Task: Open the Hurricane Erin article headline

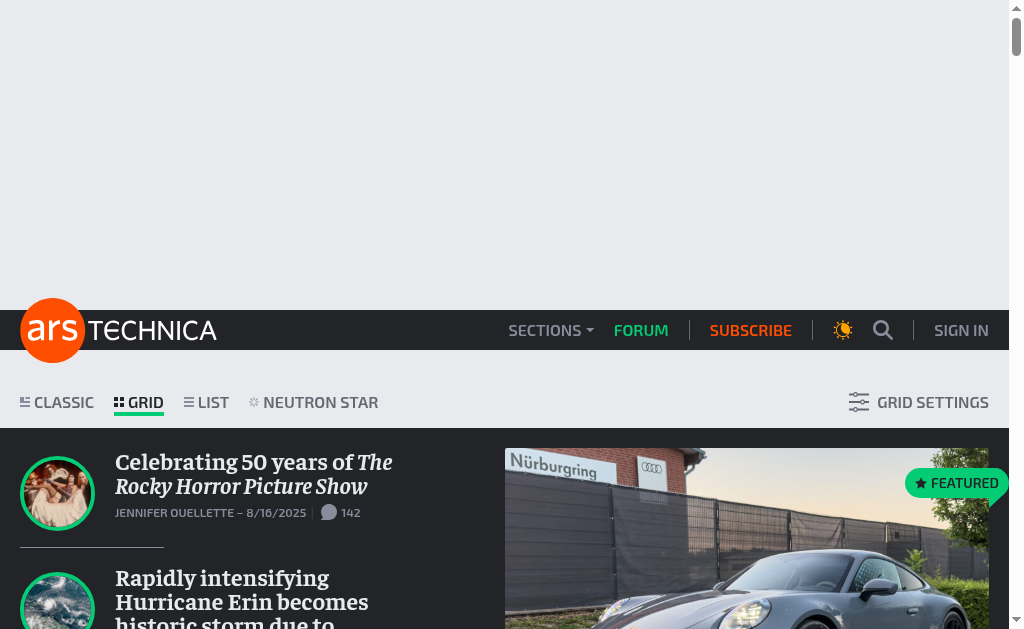Action: (x=242, y=598)
